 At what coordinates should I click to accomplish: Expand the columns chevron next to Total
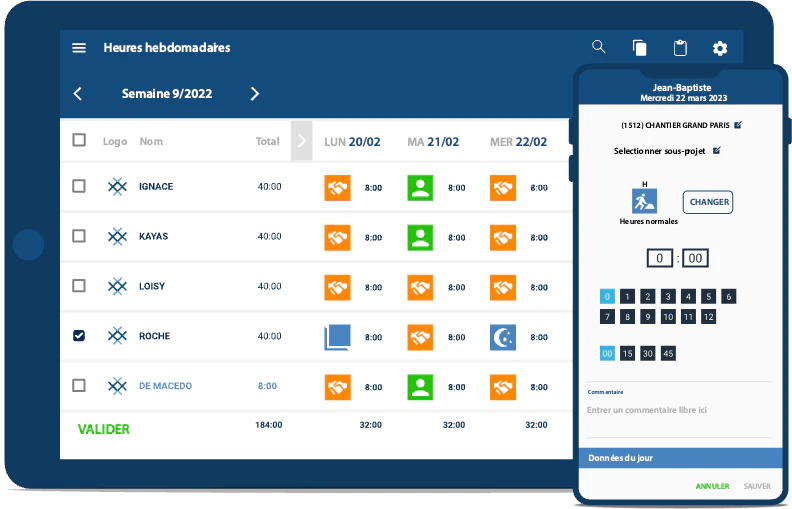pos(302,141)
